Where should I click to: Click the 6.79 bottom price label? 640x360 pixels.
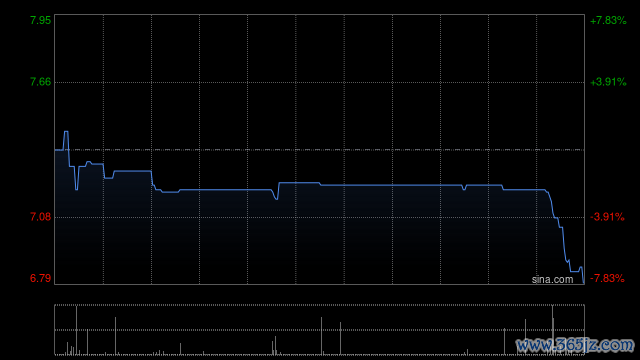pyautogui.click(x=40, y=278)
